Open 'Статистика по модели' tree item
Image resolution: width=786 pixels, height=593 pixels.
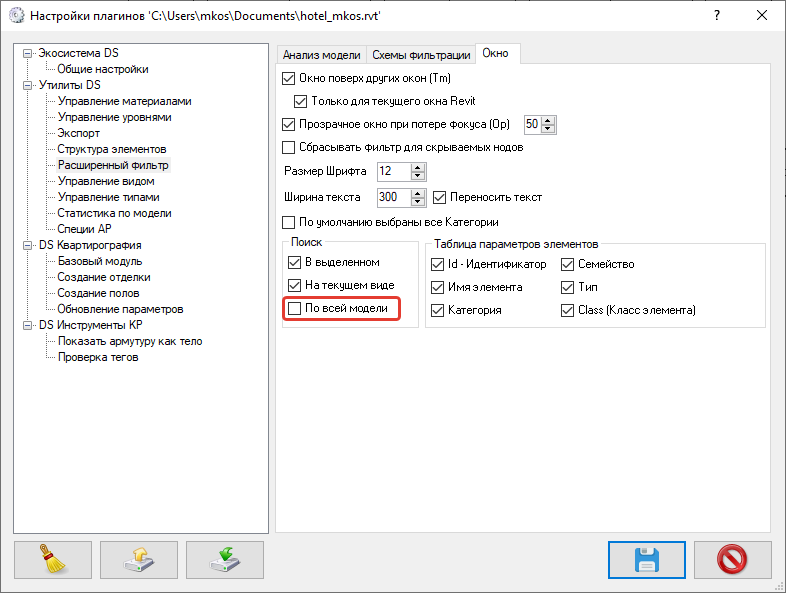(114, 214)
